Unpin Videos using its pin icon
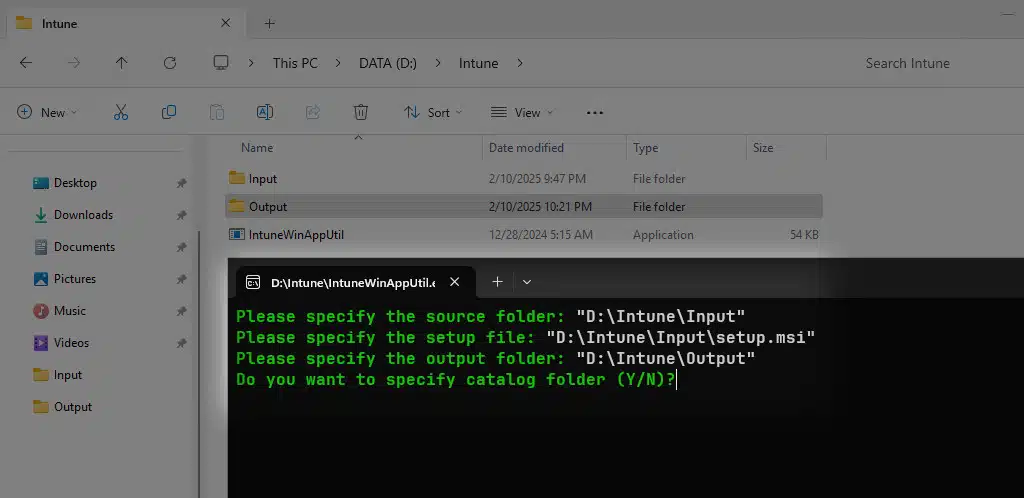 (182, 343)
